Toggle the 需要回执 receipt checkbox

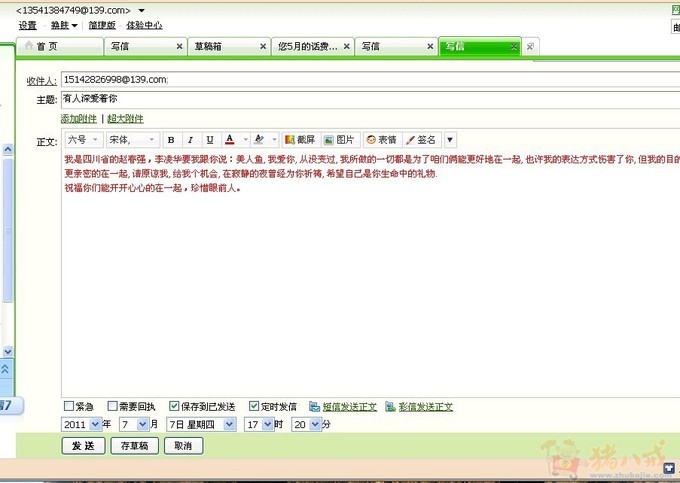click(112, 406)
